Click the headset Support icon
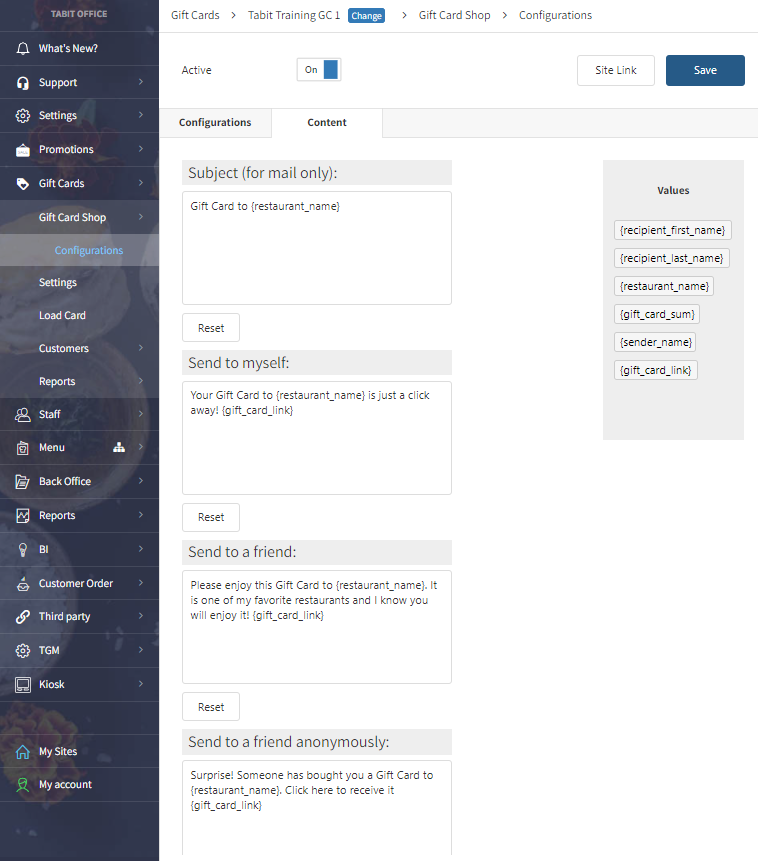The width and height of the screenshot is (758, 861). 22,83
